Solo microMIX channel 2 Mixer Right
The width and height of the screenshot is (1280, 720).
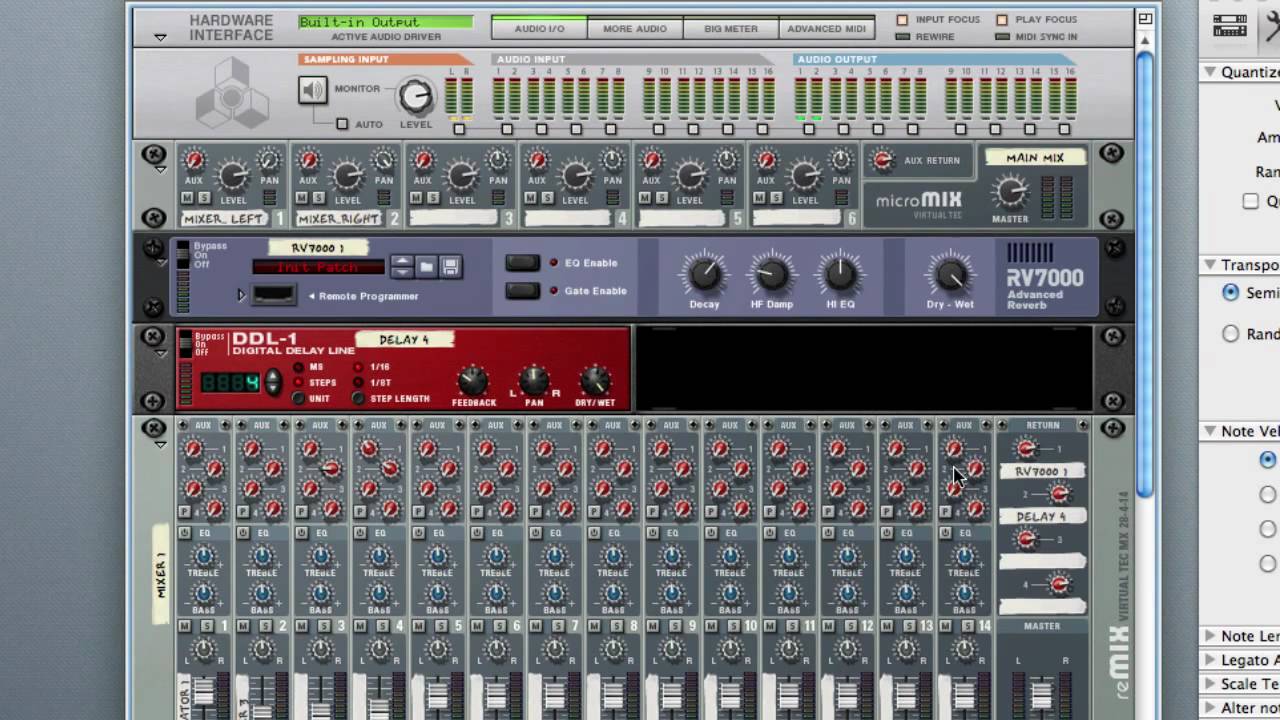318,198
